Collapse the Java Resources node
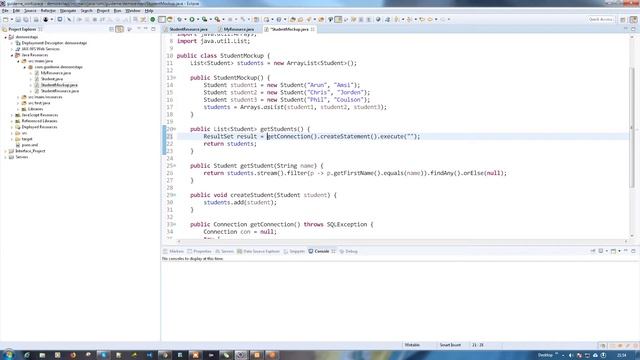This screenshot has height=360, width=640. click(x=12, y=55)
